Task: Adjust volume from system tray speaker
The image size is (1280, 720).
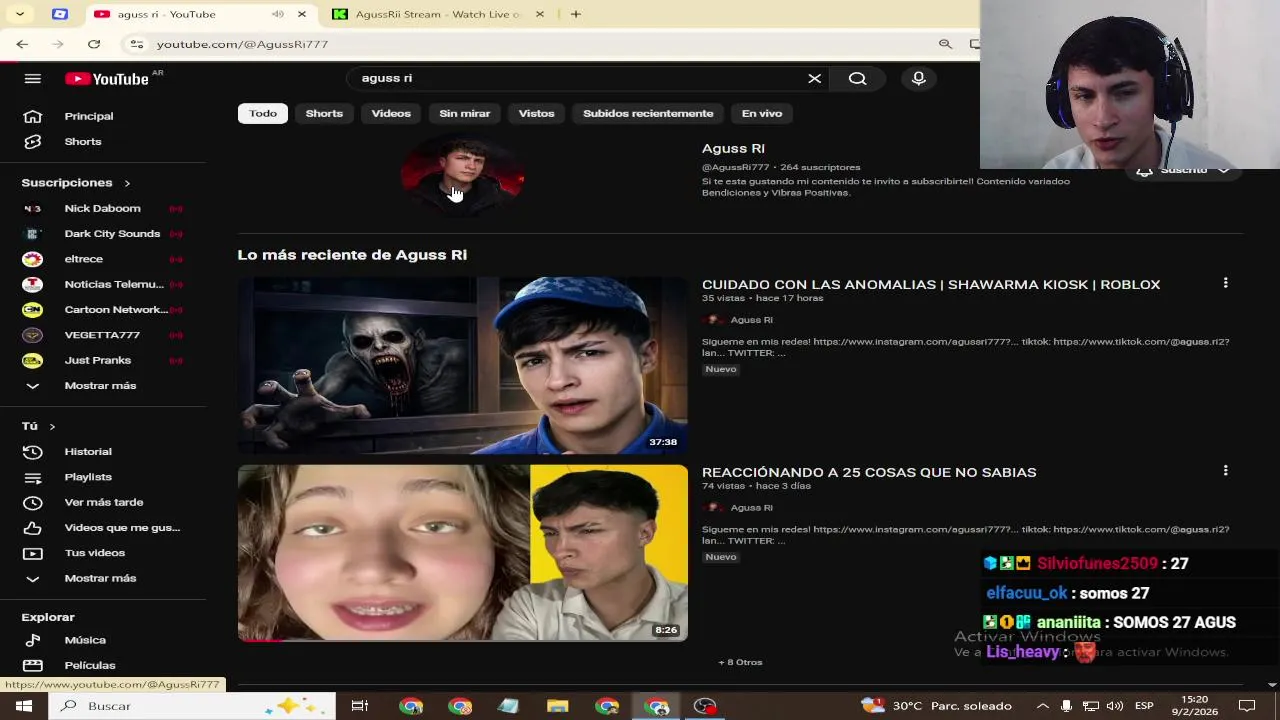Action: (x=1114, y=706)
